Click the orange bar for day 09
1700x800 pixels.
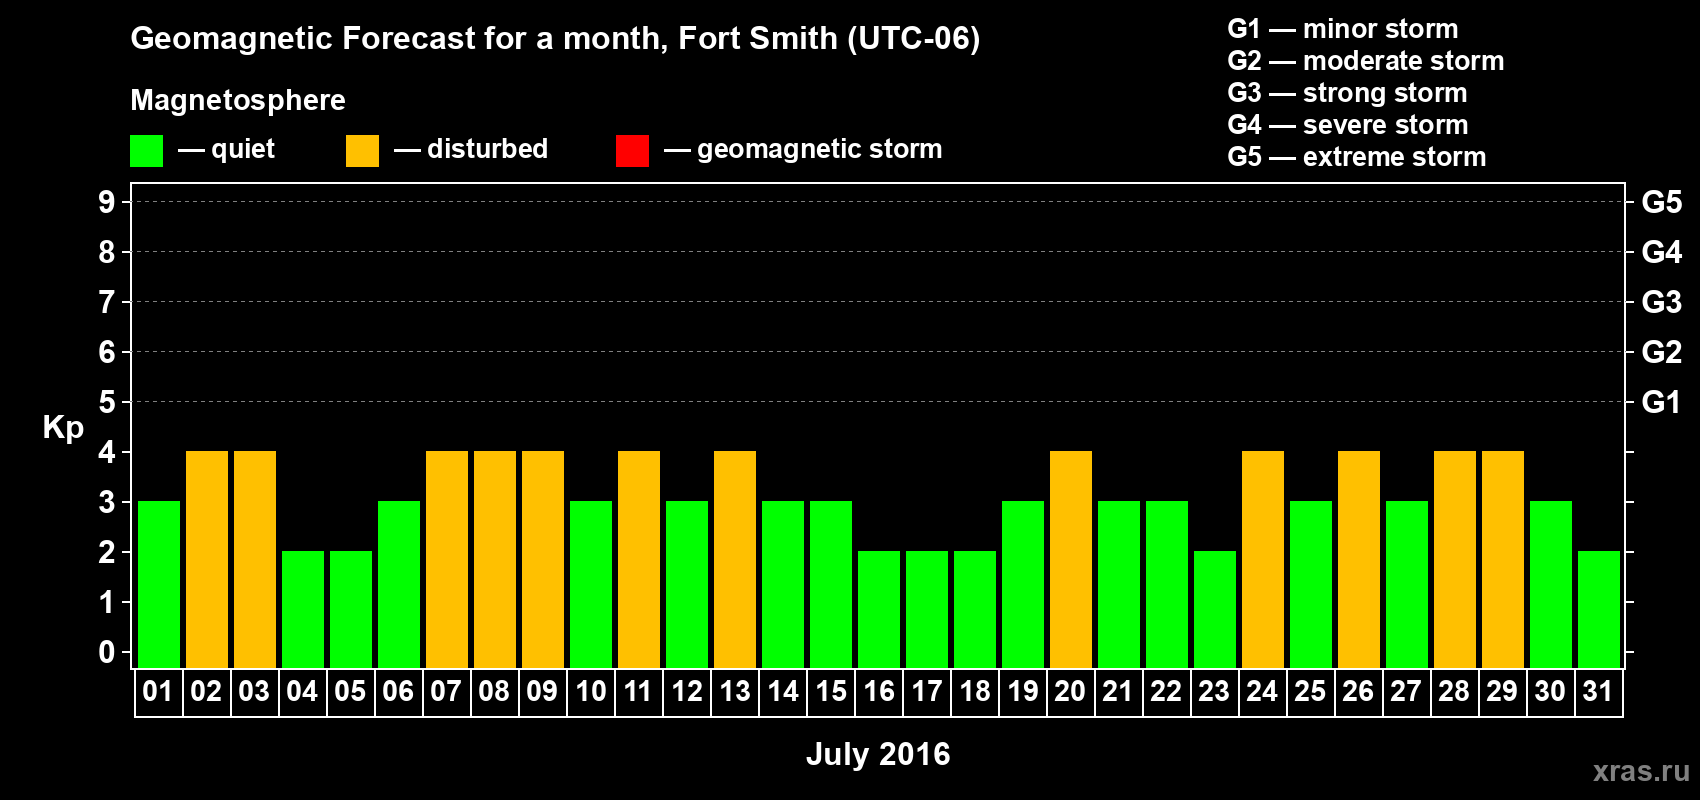point(543,560)
